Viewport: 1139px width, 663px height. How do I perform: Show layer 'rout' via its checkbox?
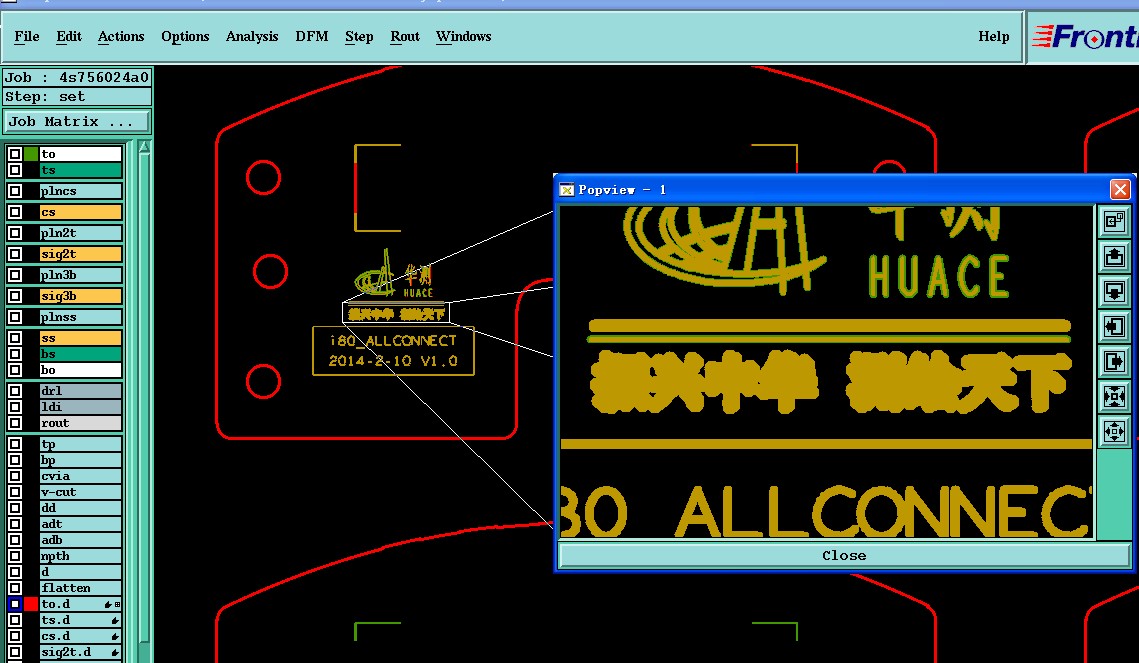click(x=15, y=423)
